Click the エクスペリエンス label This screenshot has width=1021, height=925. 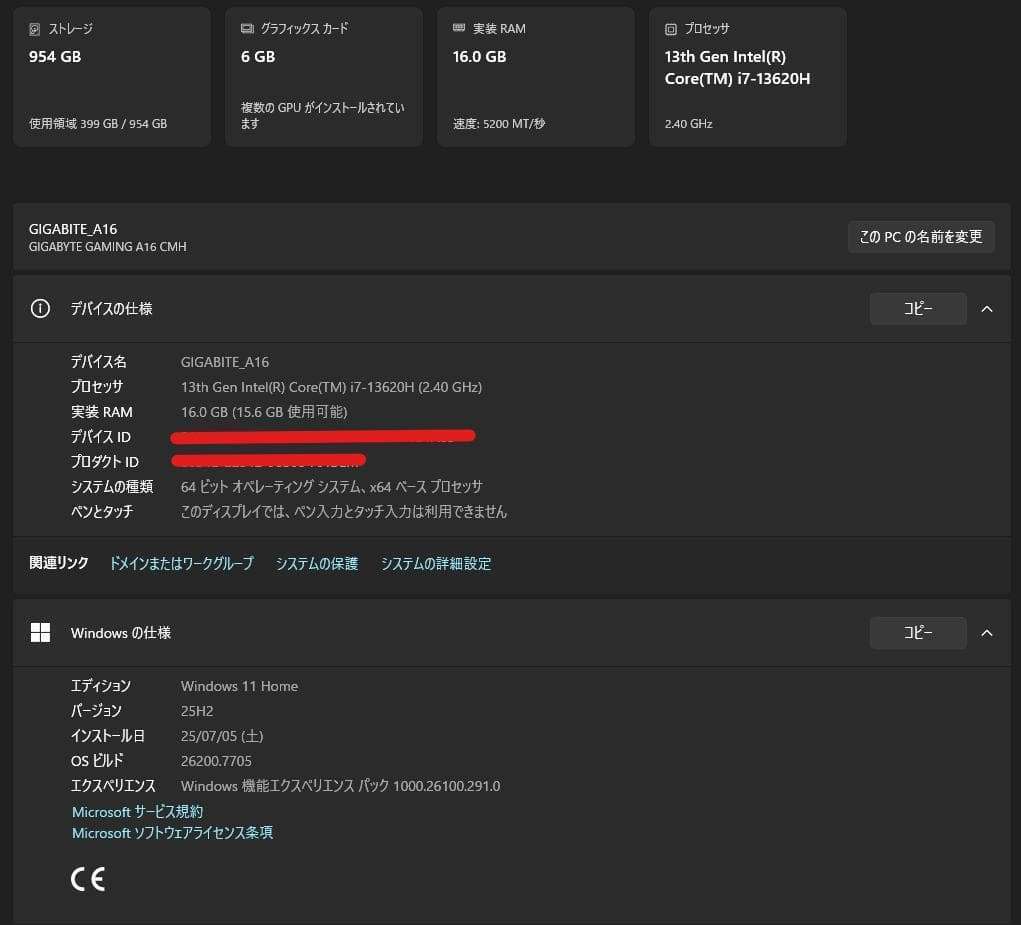point(113,786)
